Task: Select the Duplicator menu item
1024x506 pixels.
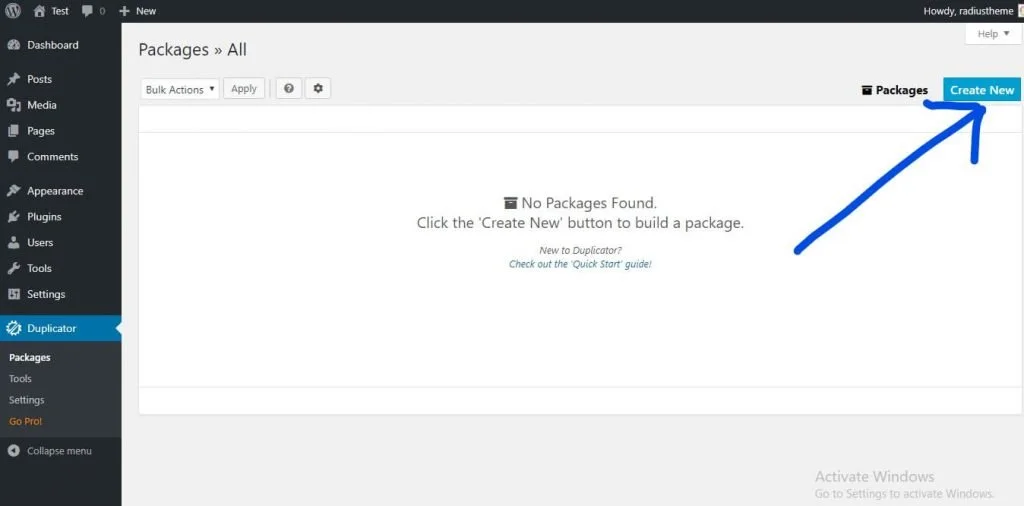Action: (61, 328)
